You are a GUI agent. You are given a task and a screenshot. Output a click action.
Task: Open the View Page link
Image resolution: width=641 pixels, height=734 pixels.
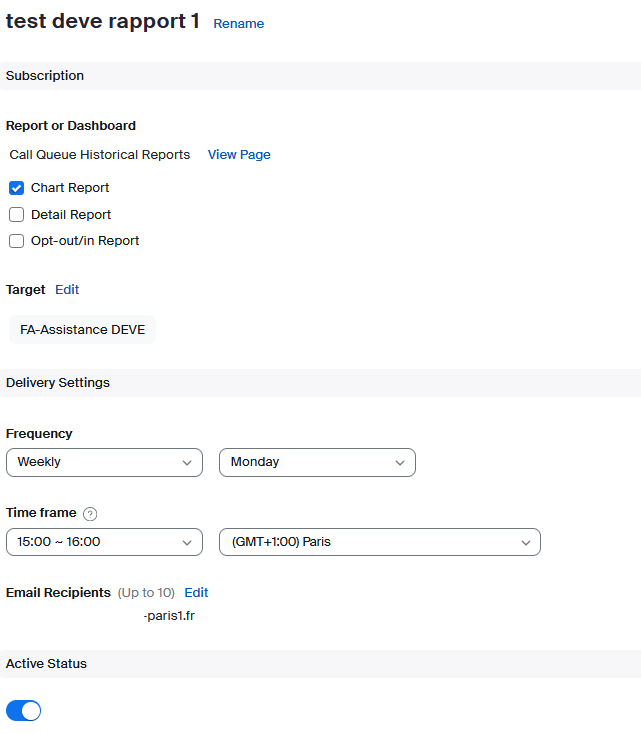pyautogui.click(x=239, y=154)
